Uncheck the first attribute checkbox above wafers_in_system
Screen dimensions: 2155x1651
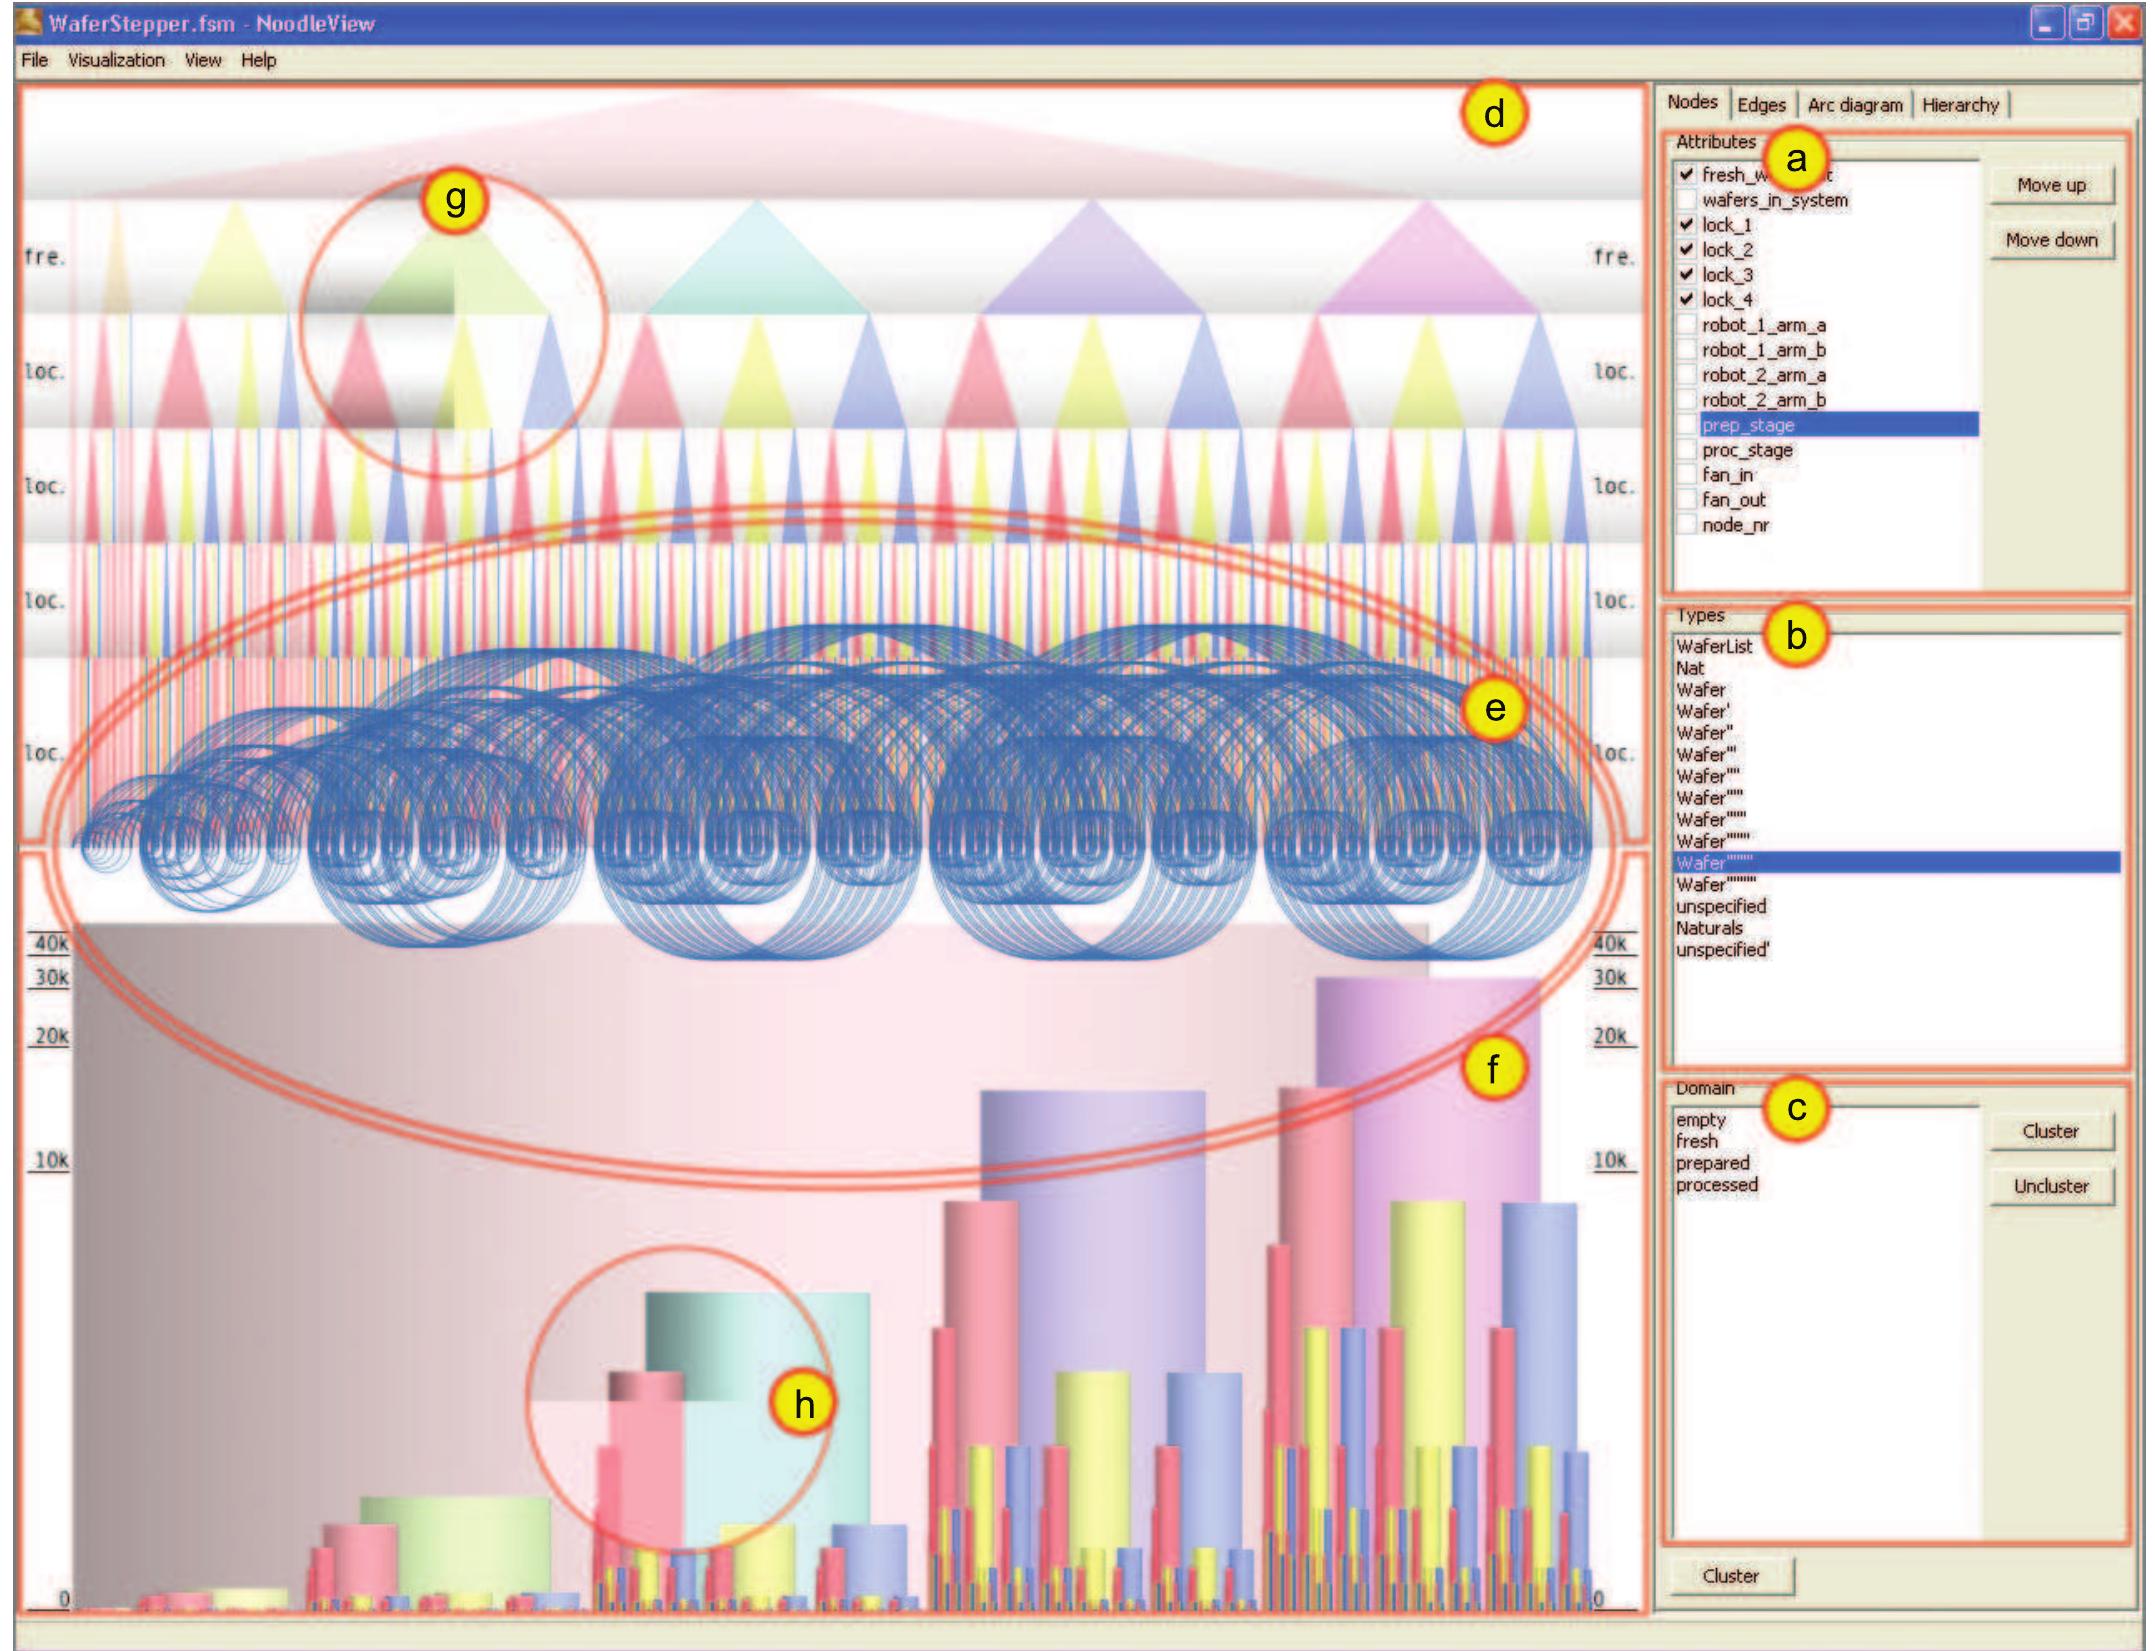click(1687, 174)
